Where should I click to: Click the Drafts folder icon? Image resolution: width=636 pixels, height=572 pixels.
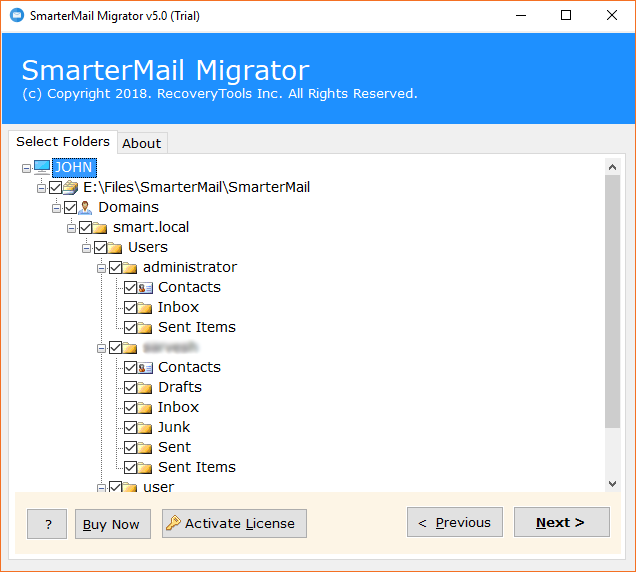[145, 387]
